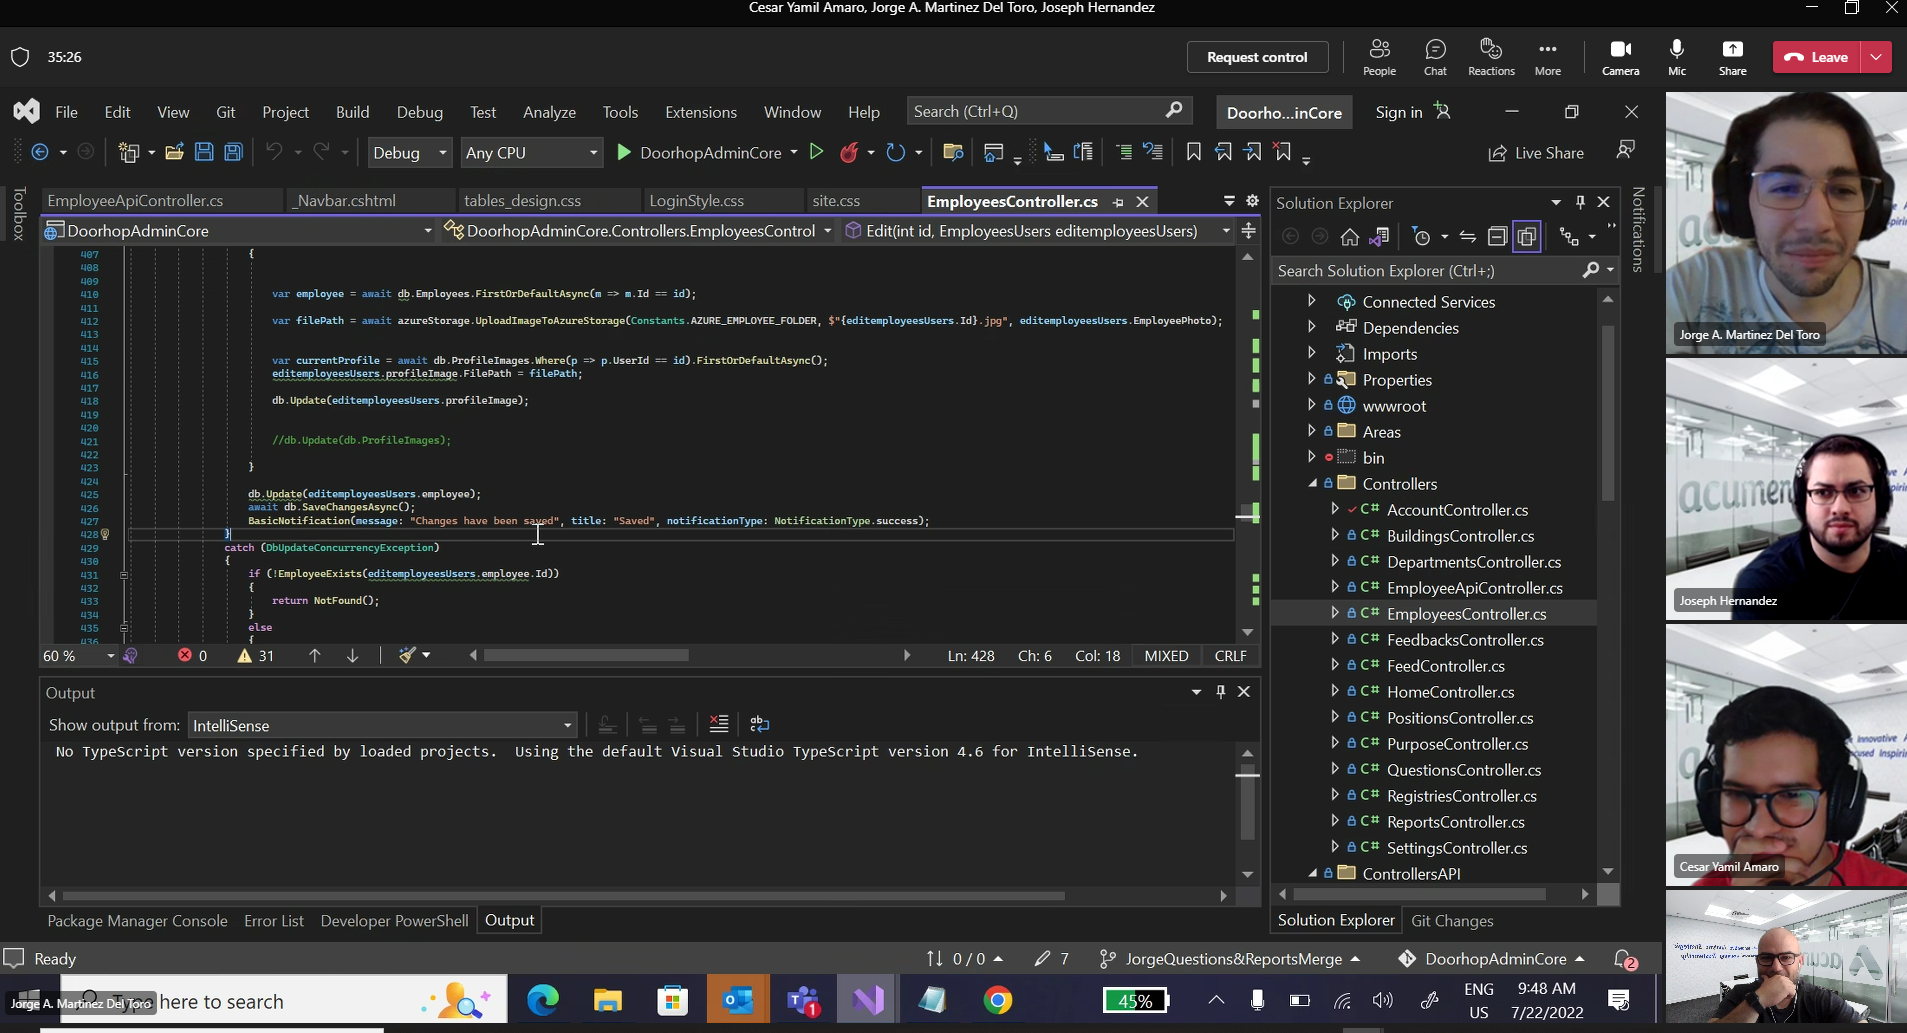This screenshot has height=1033, width=1907.
Task: Open the Debug configuration dropdown
Action: point(410,152)
